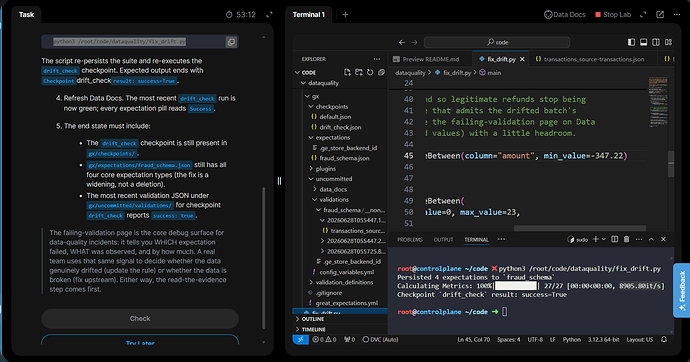Click dataquality breadcrumb
690x362 pixels.
click(x=410, y=73)
